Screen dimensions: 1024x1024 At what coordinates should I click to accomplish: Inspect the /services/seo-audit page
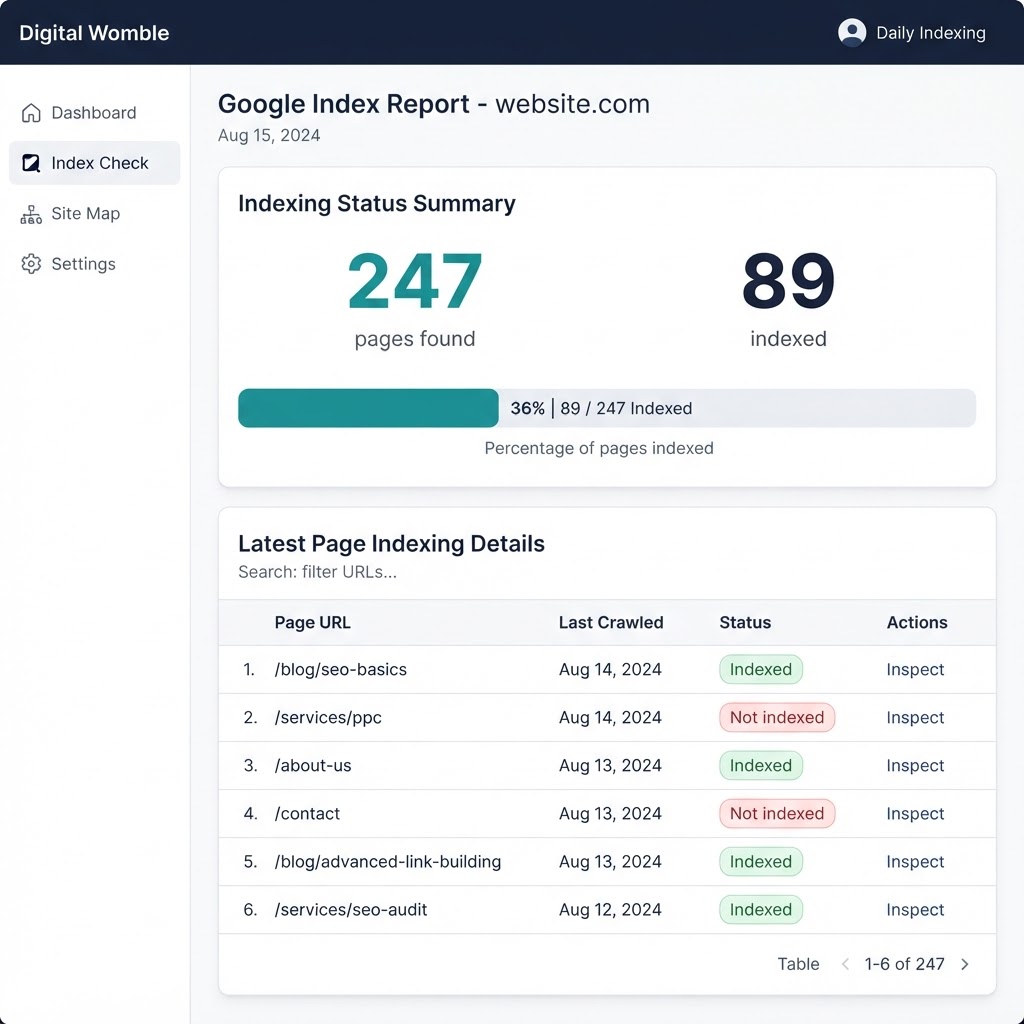tap(915, 910)
